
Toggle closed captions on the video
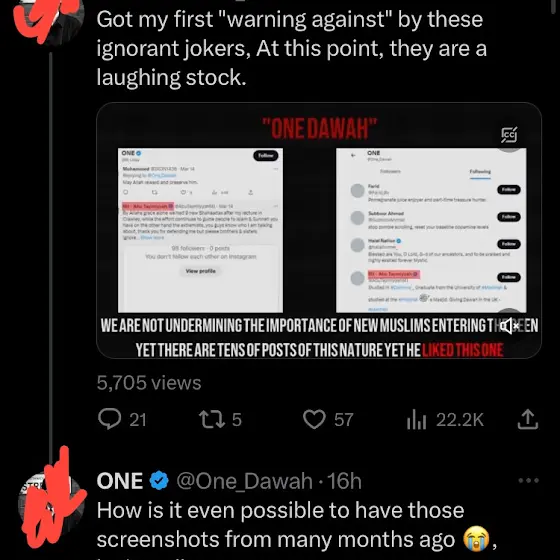pos(509,135)
